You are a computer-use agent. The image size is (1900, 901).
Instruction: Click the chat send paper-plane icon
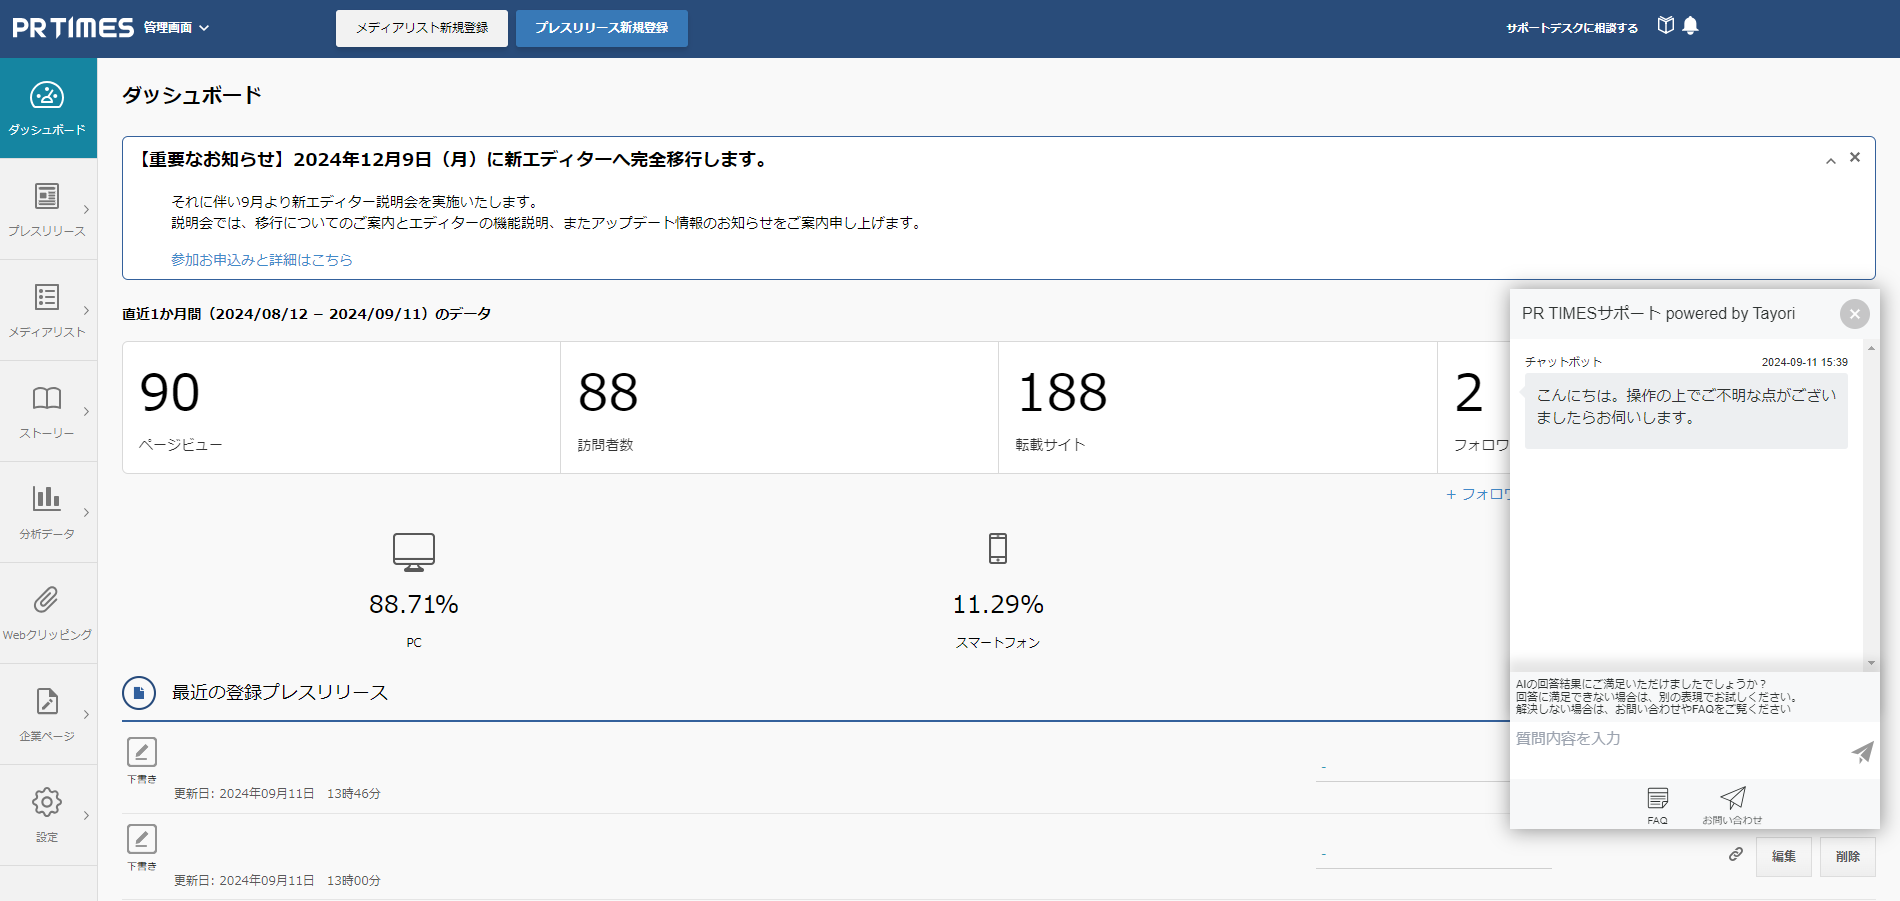point(1861,752)
